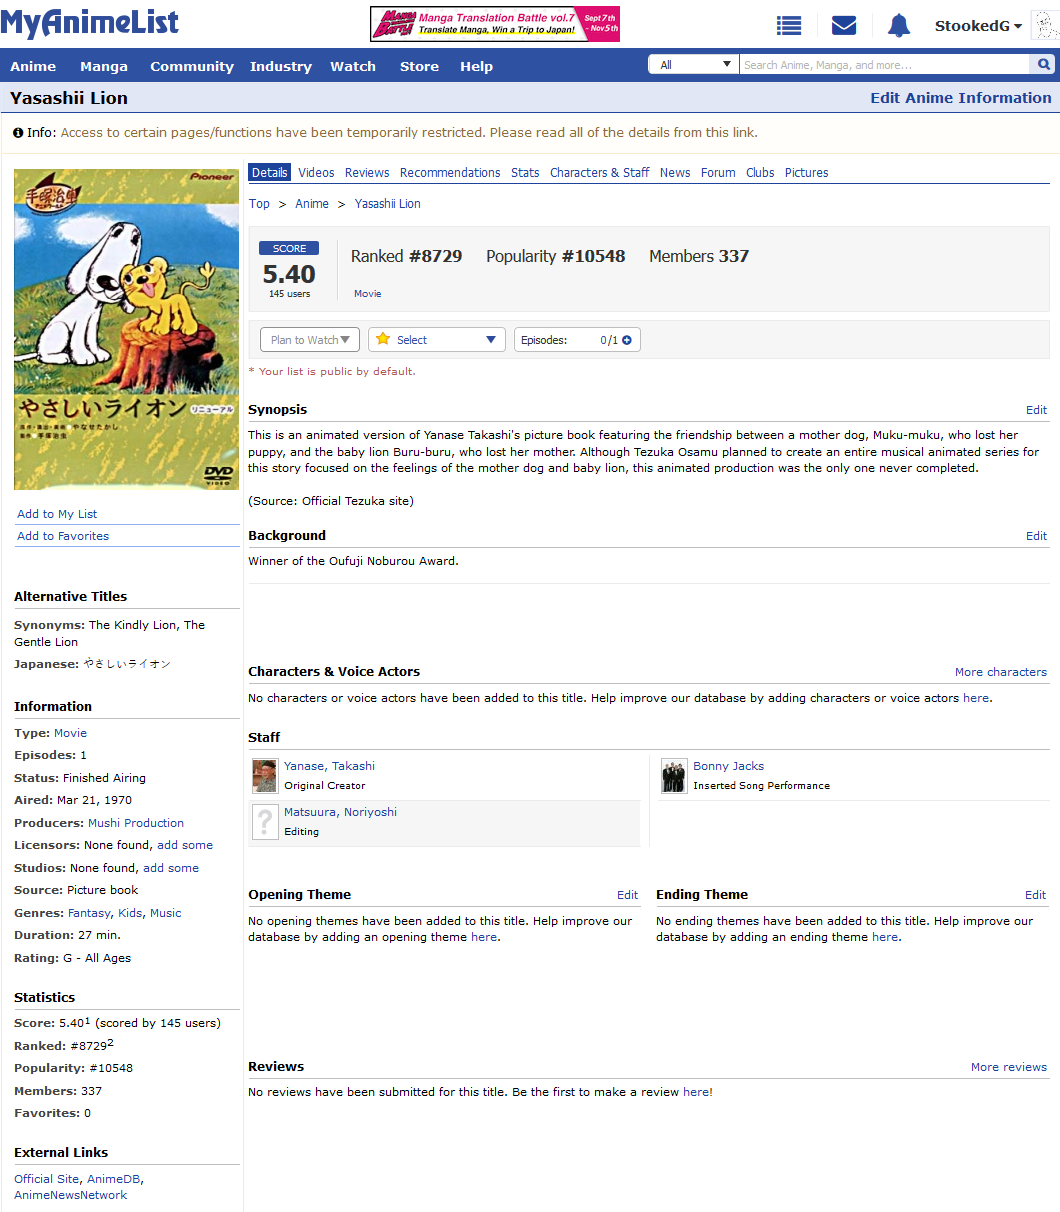Open the Watch menu
The width and height of the screenshot is (1060, 1212).
click(x=353, y=66)
